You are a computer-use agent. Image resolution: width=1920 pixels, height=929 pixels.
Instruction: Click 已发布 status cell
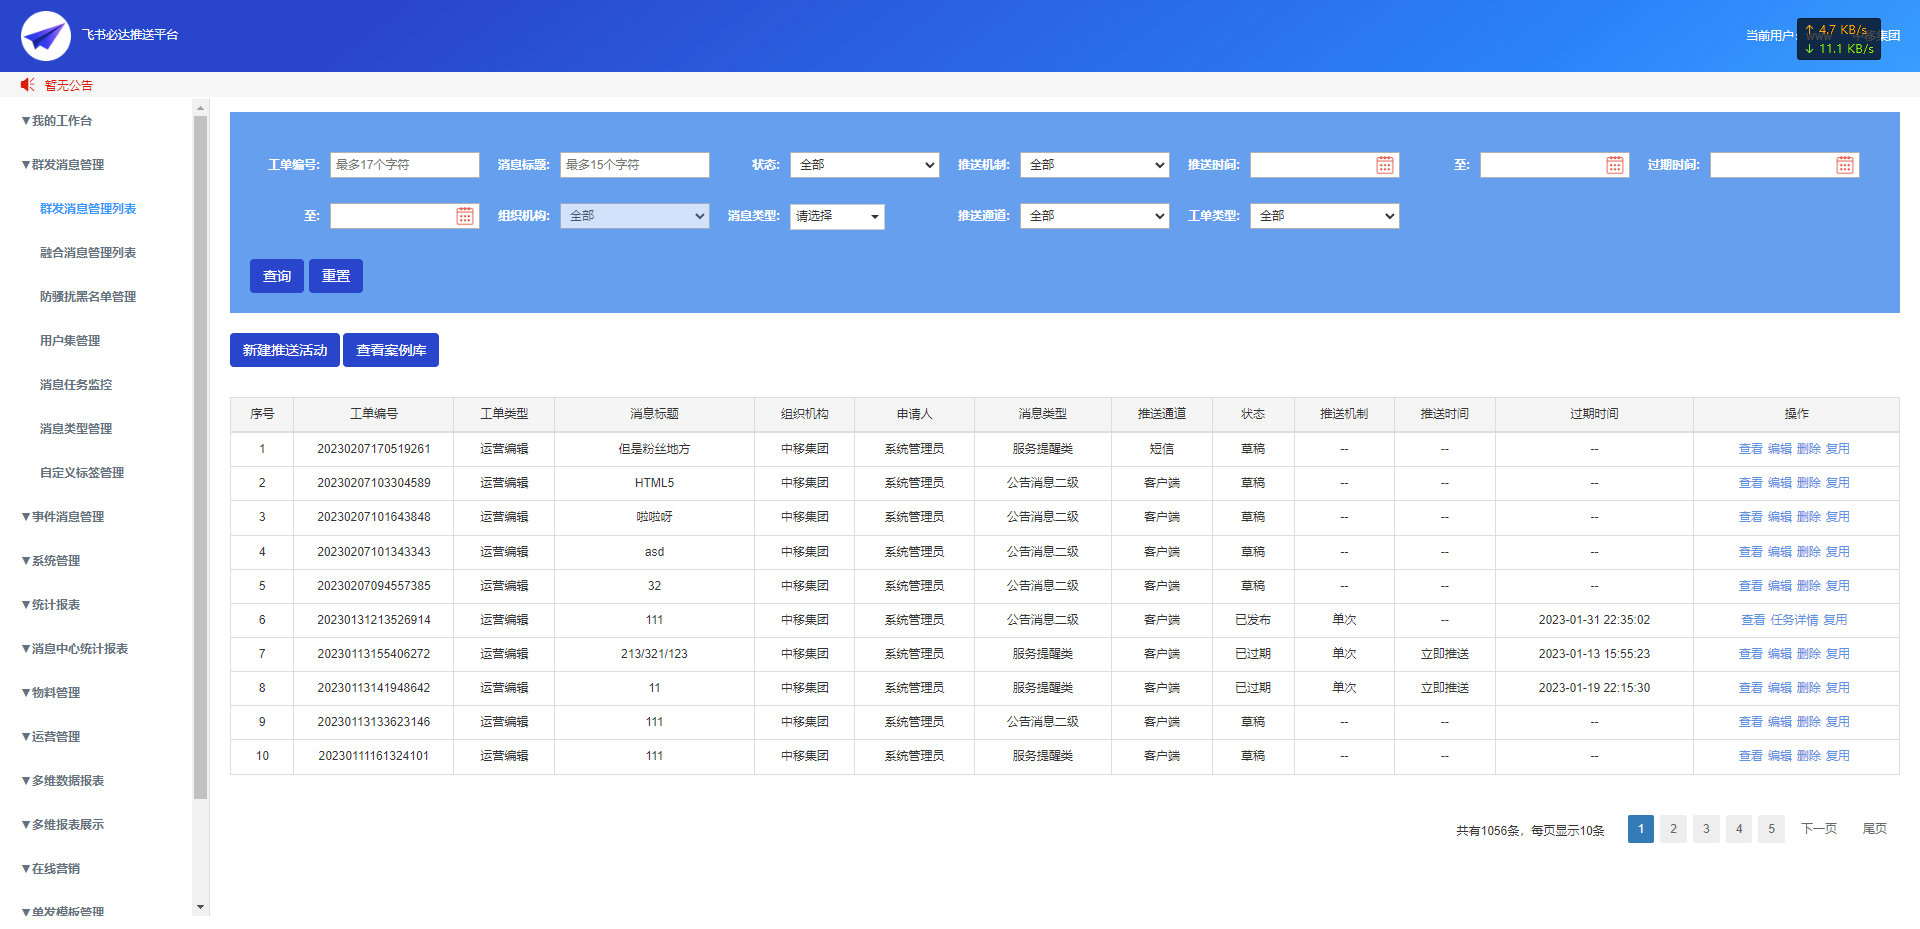coord(1253,620)
